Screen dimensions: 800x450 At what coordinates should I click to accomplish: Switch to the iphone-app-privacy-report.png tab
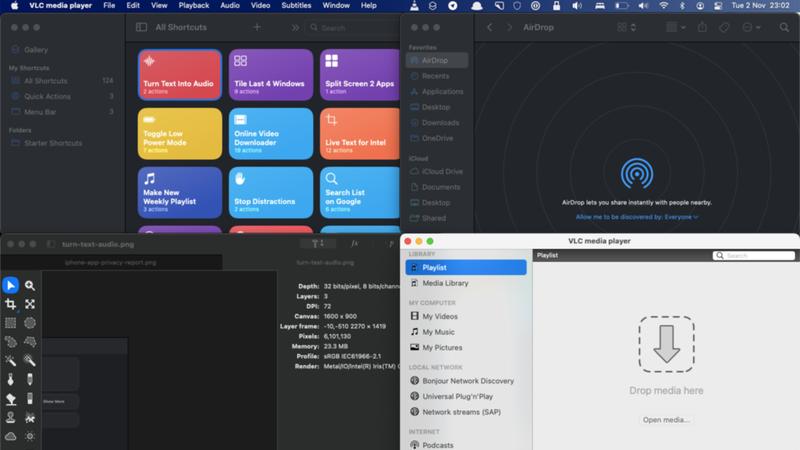tap(111, 262)
